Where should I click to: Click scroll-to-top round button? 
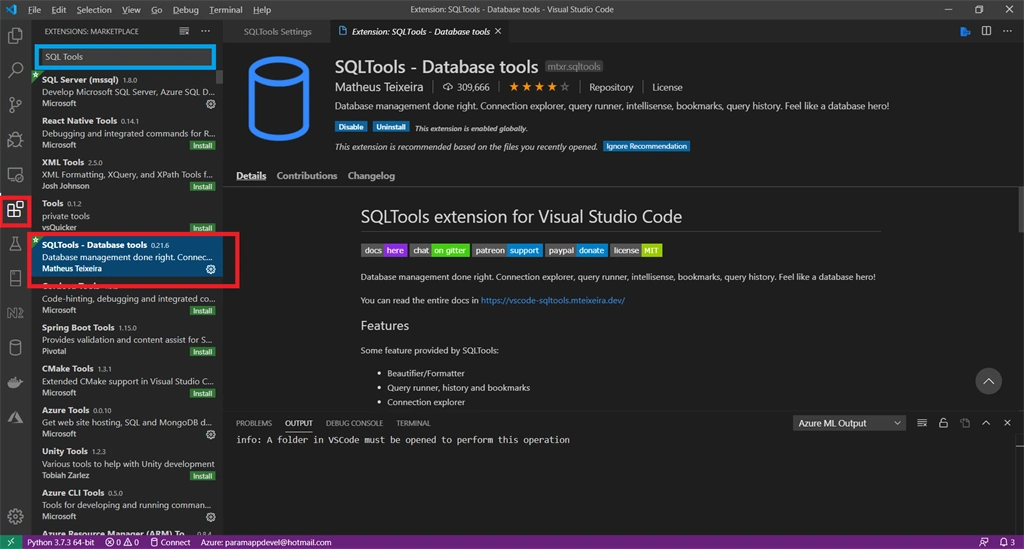(x=988, y=381)
